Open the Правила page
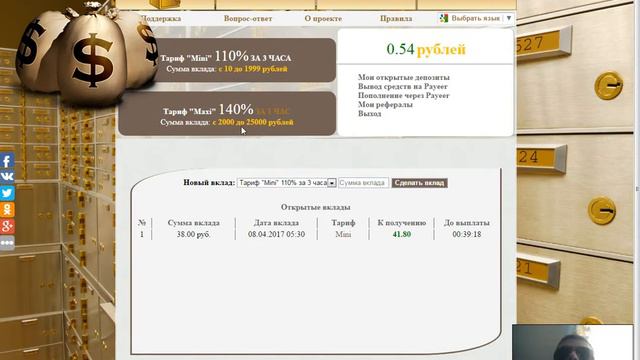The image size is (640, 360). point(396,18)
